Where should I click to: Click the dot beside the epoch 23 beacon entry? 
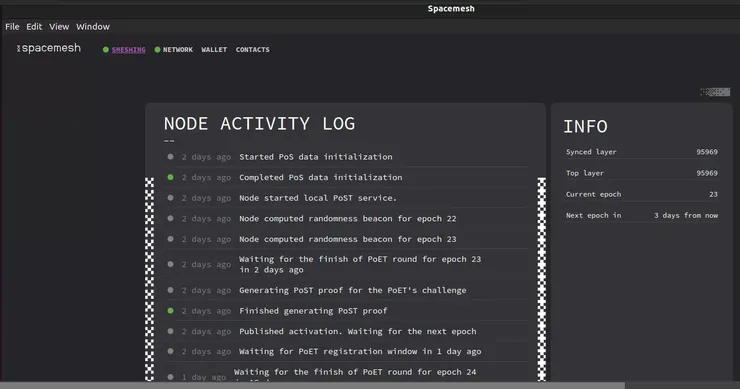coord(170,239)
